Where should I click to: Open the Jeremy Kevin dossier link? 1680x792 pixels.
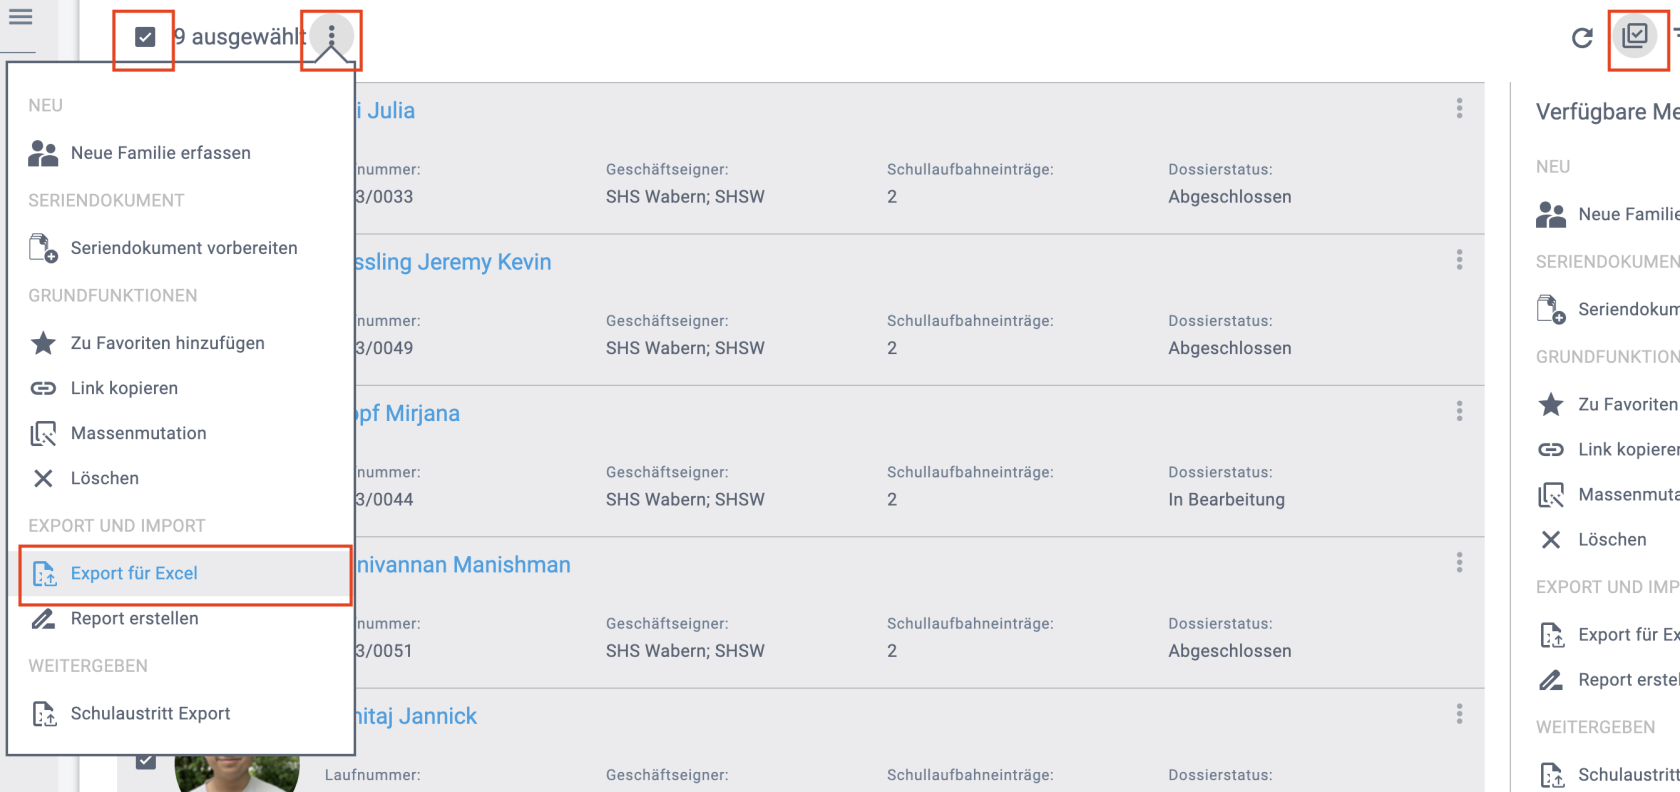pyautogui.click(x=453, y=262)
